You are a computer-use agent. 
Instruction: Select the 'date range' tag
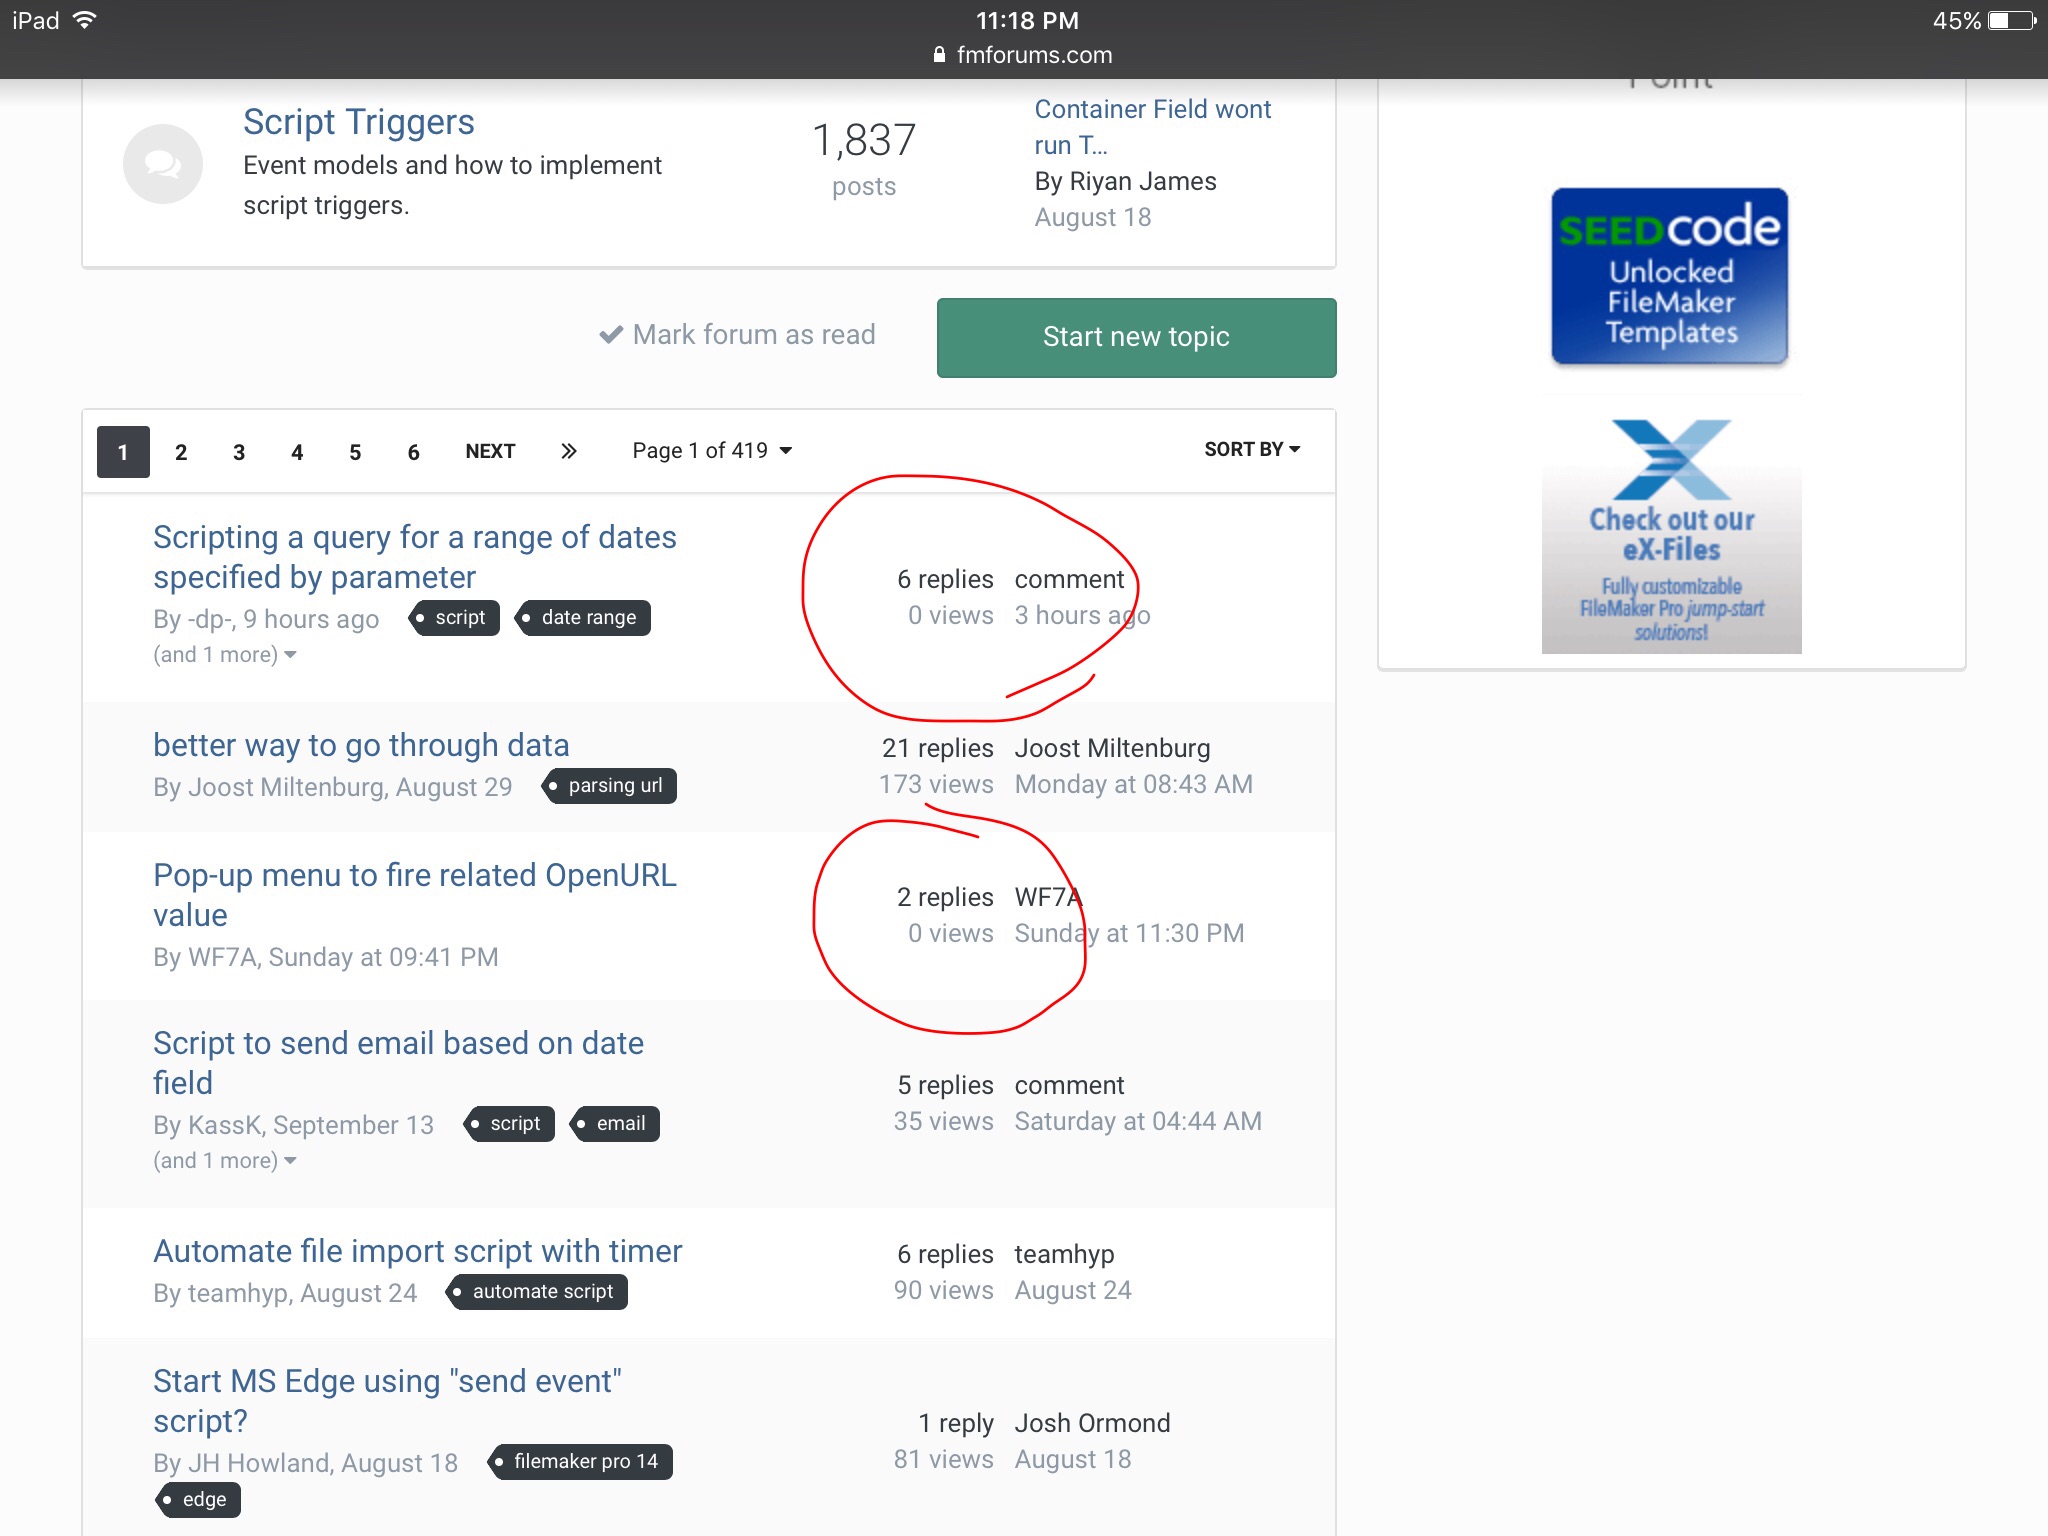584,618
